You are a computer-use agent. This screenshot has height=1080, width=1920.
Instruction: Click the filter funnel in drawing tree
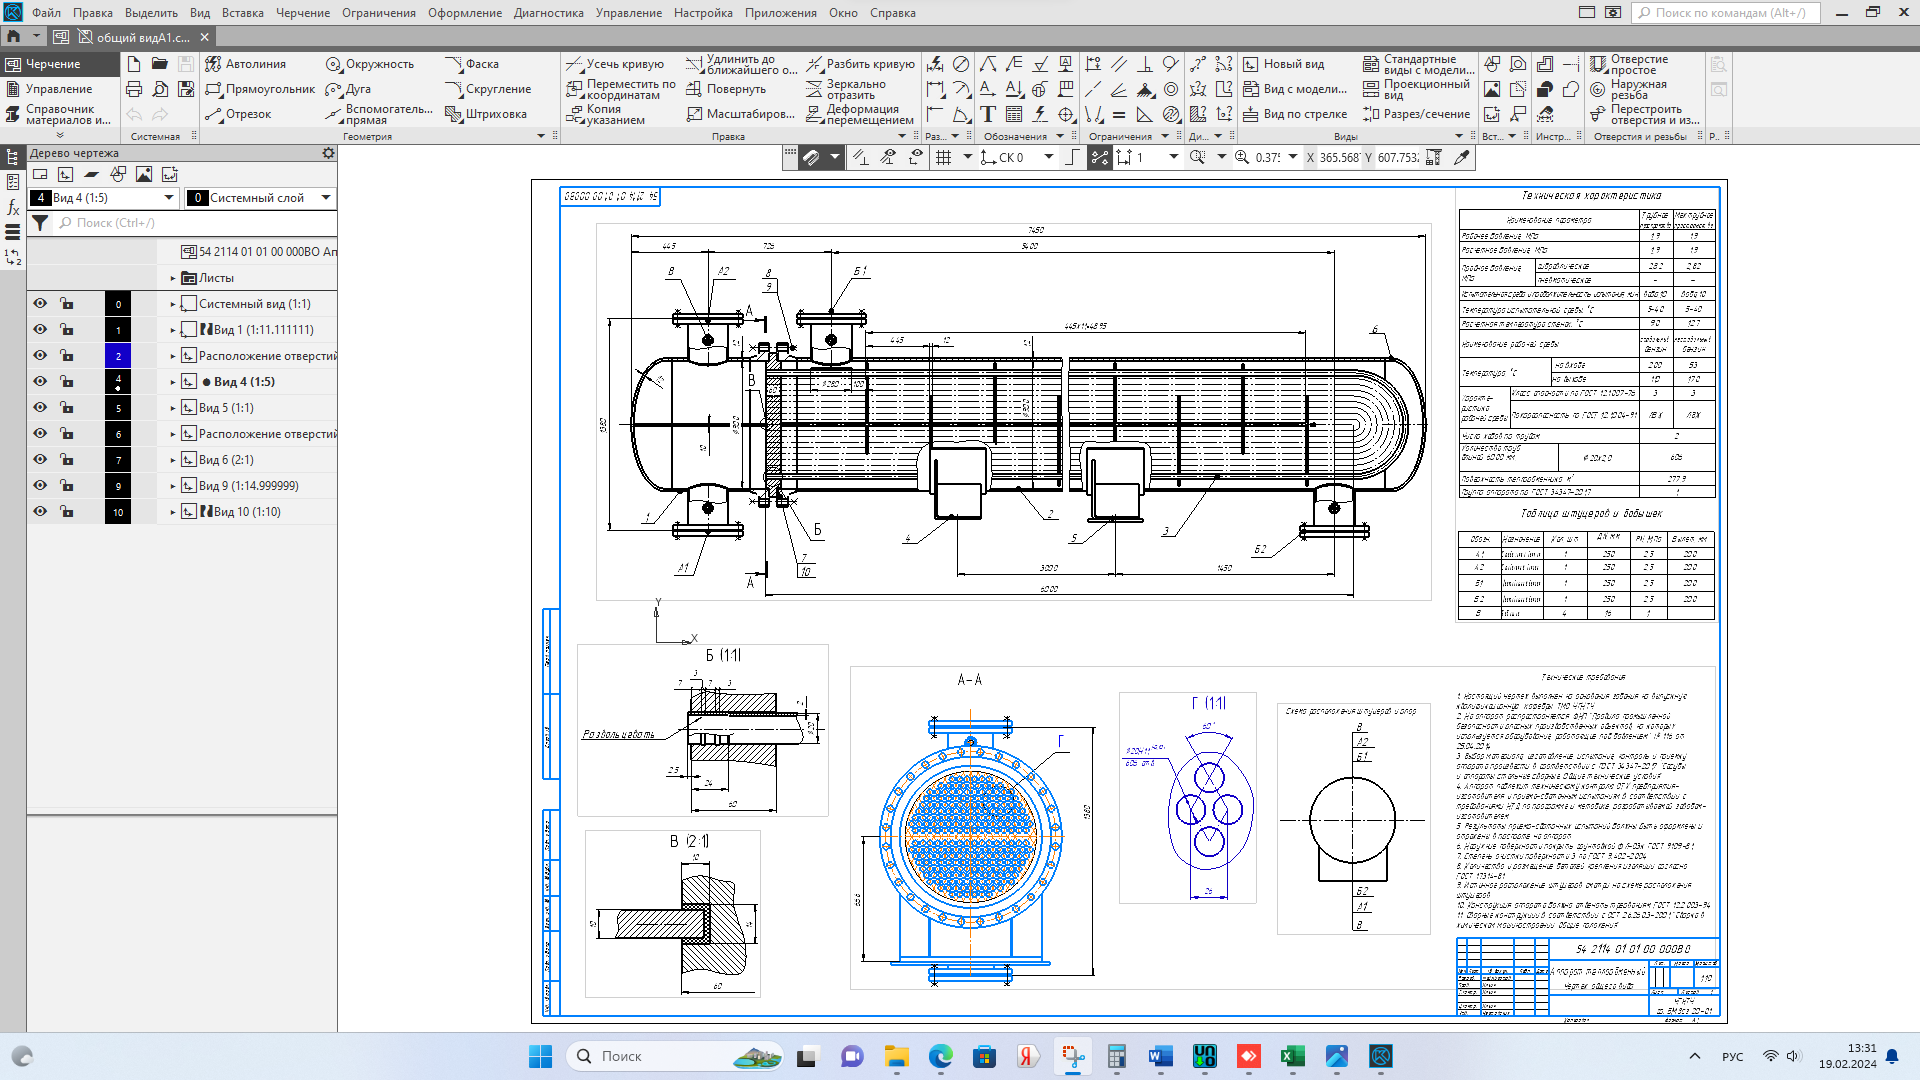tap(40, 223)
